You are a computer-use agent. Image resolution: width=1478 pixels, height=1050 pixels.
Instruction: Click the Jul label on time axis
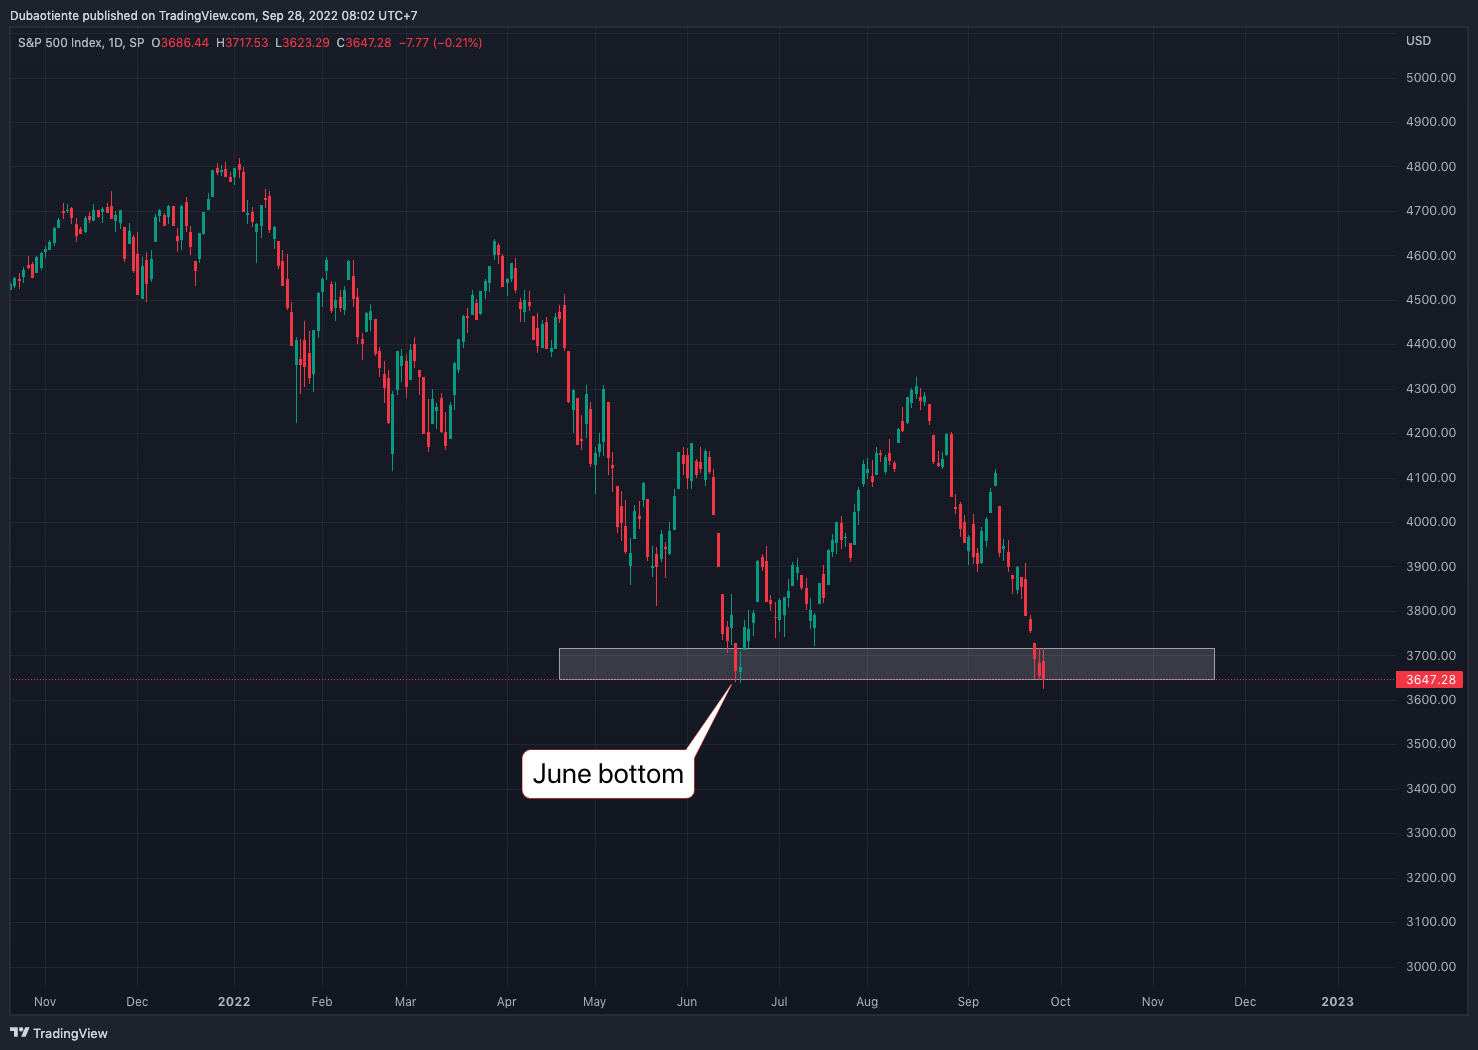(779, 1002)
